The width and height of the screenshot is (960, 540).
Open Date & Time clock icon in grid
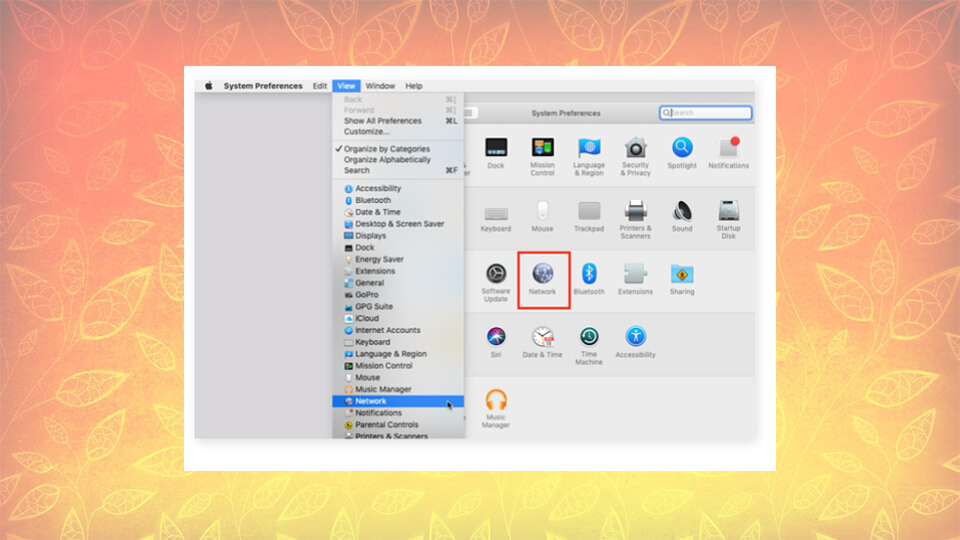tap(542, 337)
